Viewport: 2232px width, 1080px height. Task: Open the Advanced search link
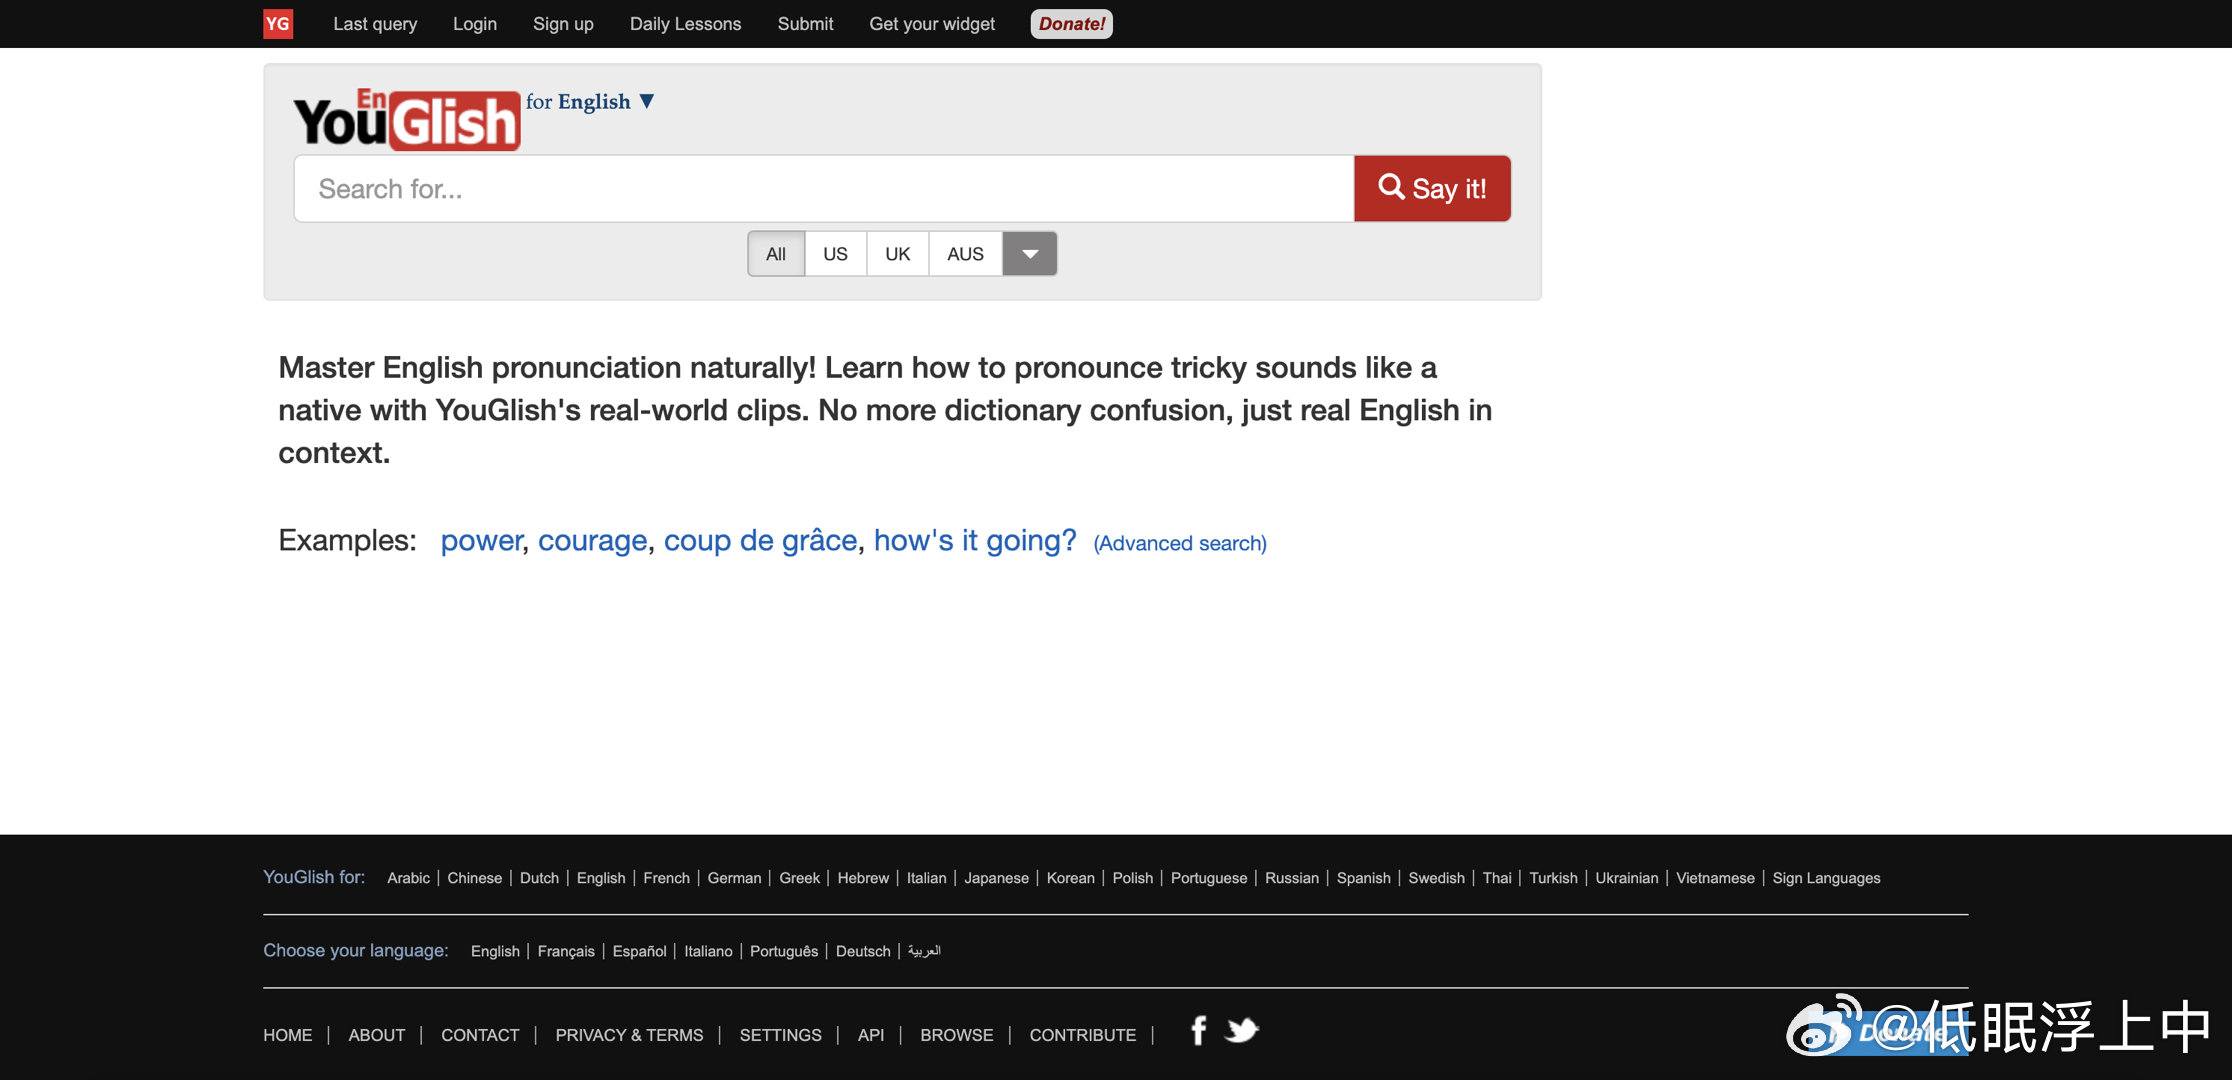point(1179,543)
